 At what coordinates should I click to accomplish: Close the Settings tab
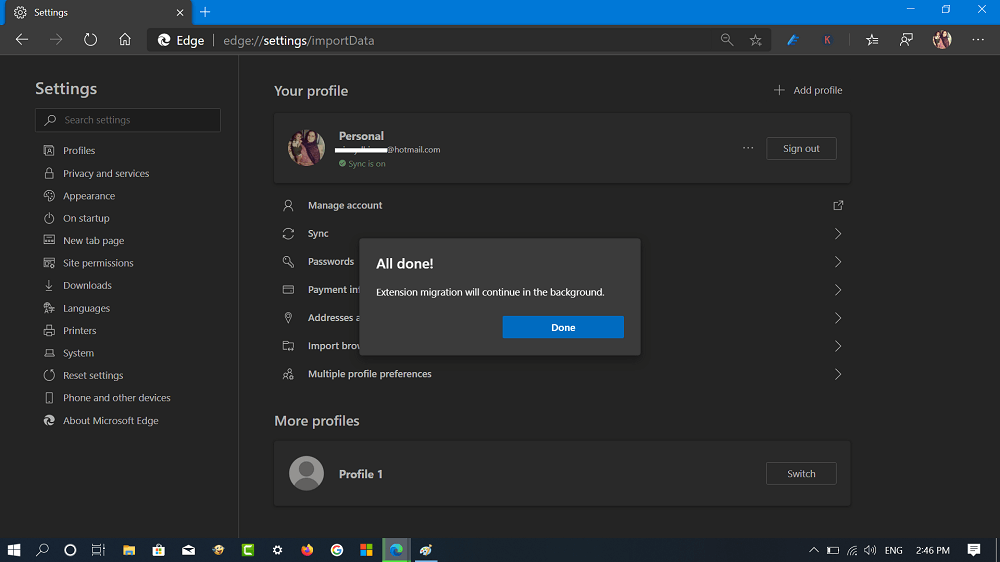(x=180, y=12)
